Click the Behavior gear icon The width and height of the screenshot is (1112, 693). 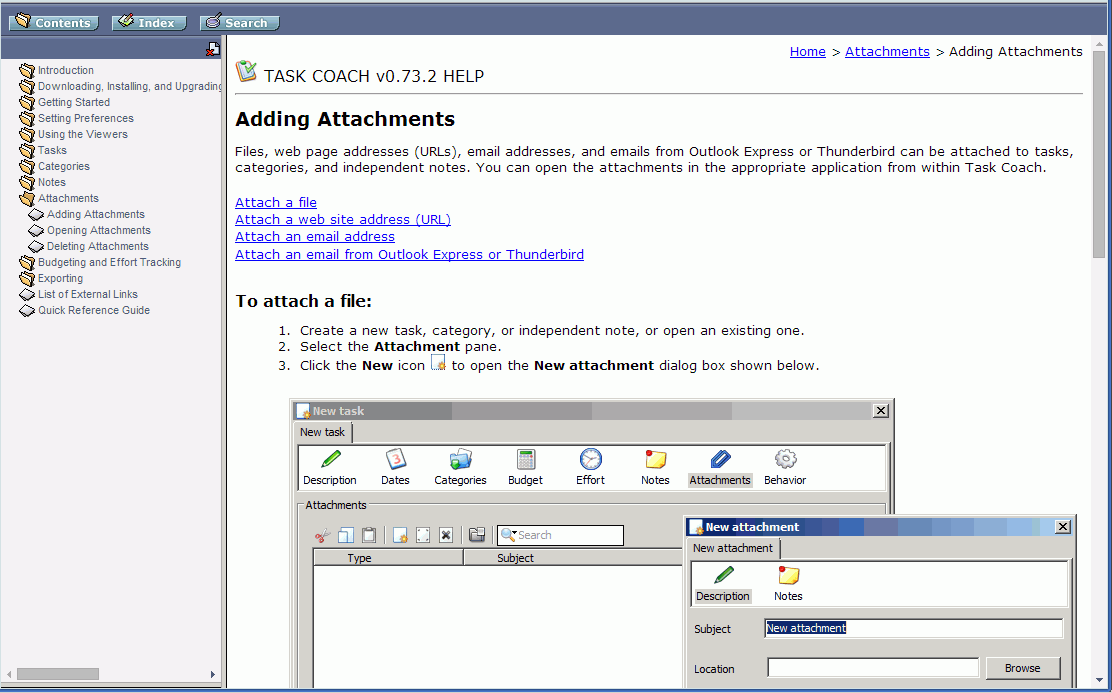point(785,460)
